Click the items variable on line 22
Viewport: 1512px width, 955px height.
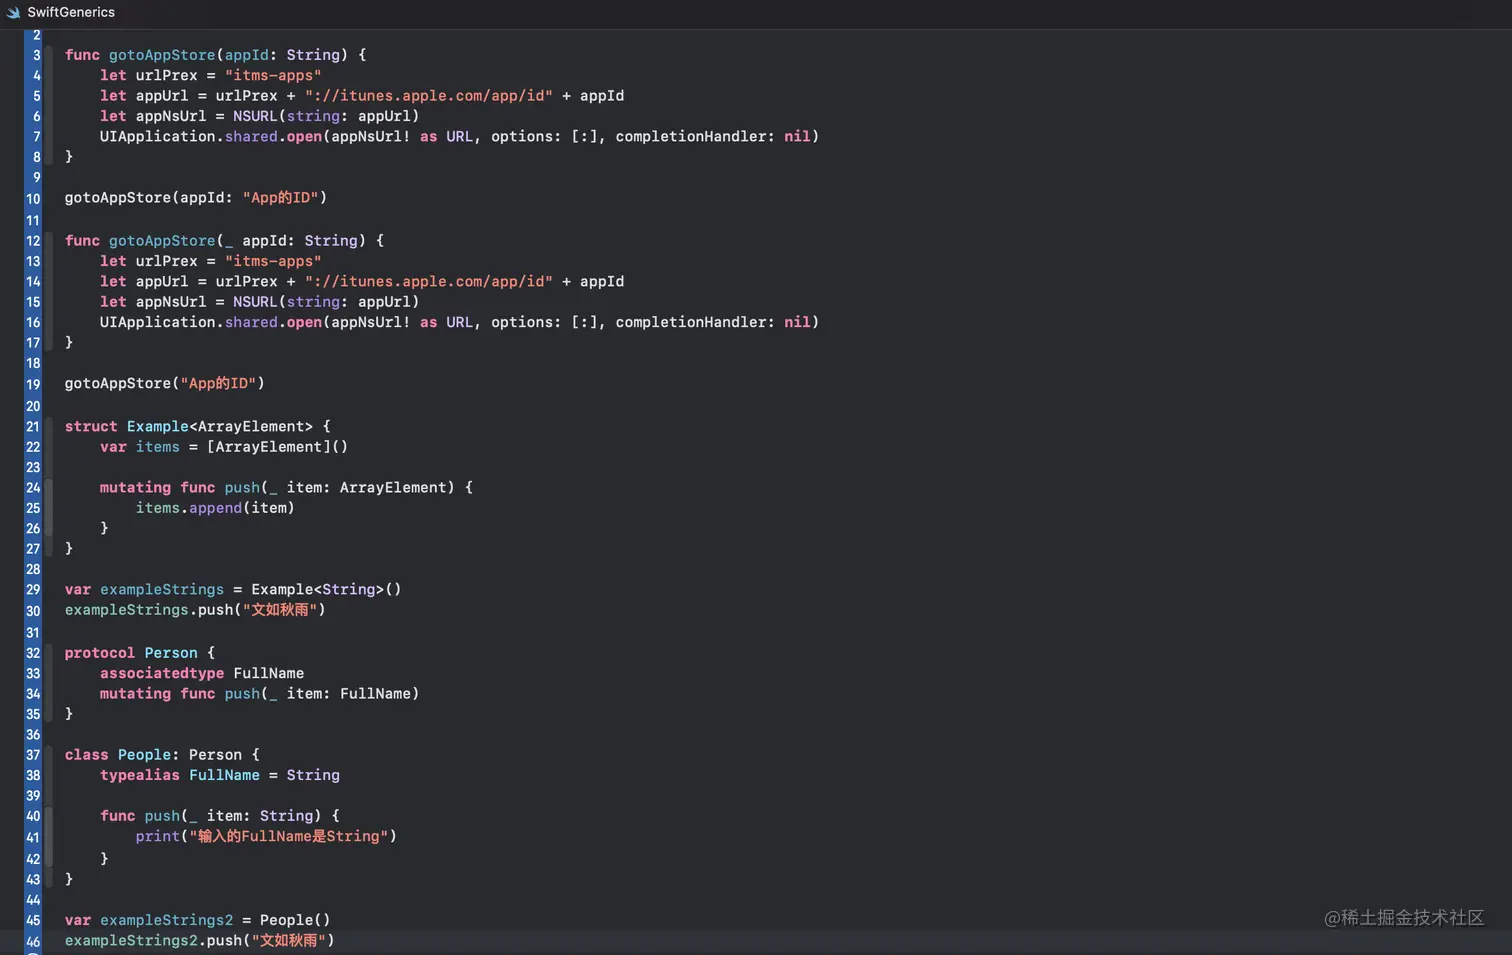click(x=158, y=447)
